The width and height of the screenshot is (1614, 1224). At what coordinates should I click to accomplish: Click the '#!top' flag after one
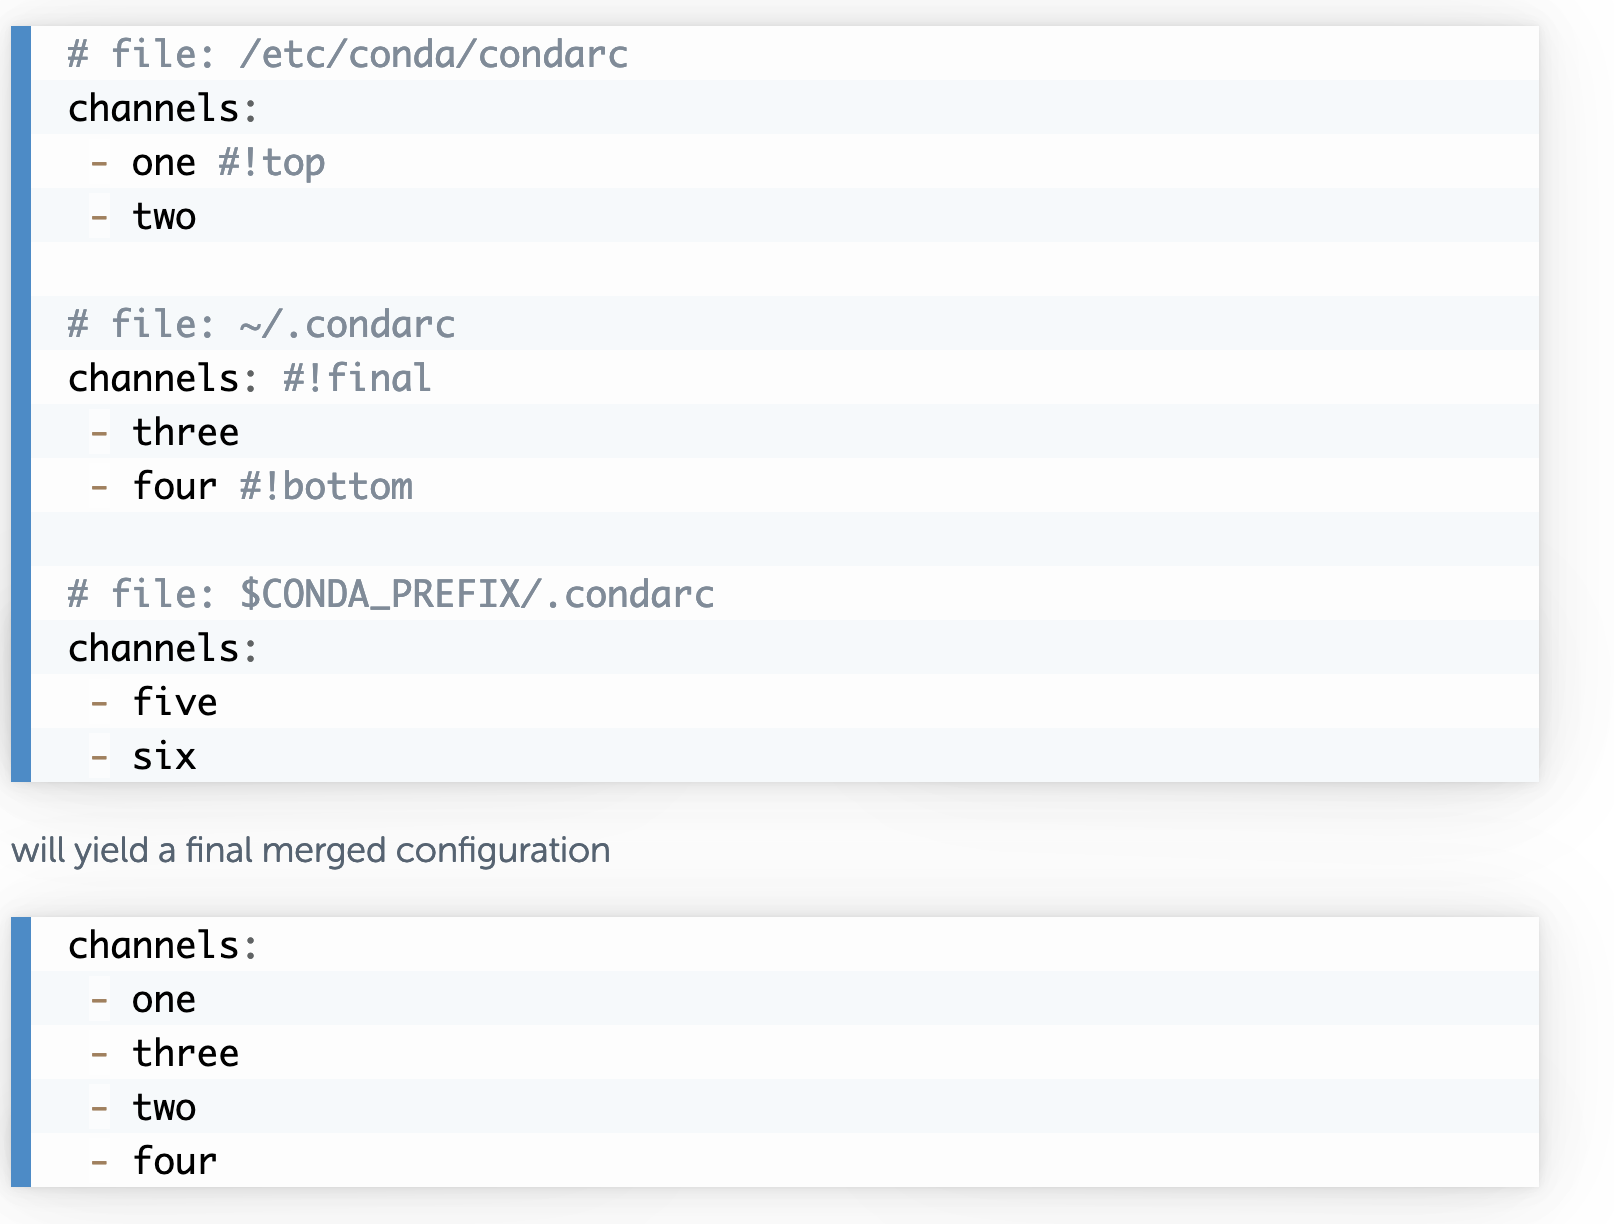[272, 162]
